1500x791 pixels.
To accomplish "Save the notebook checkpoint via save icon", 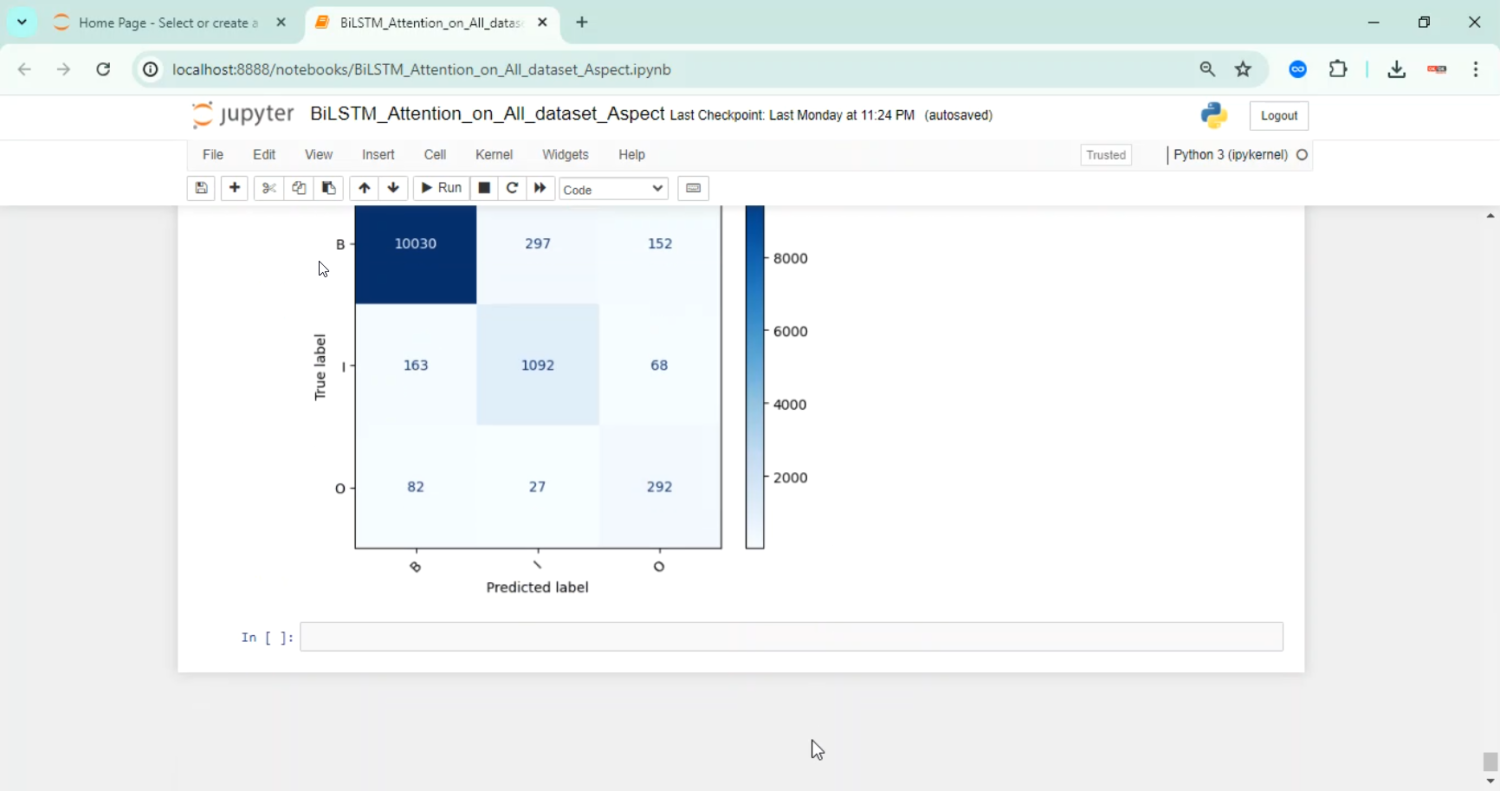I will coord(200,188).
